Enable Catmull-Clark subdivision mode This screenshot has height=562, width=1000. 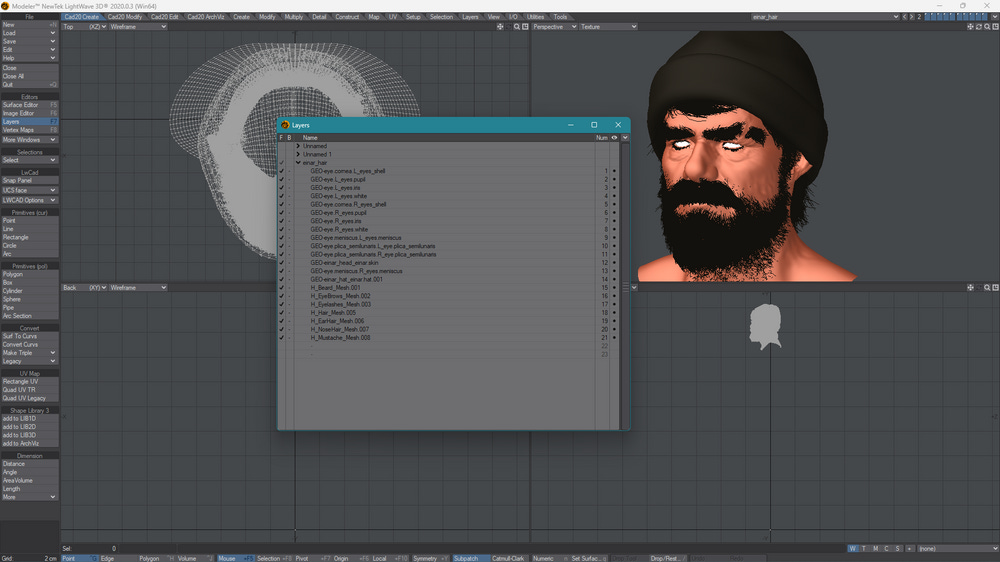tap(508, 558)
